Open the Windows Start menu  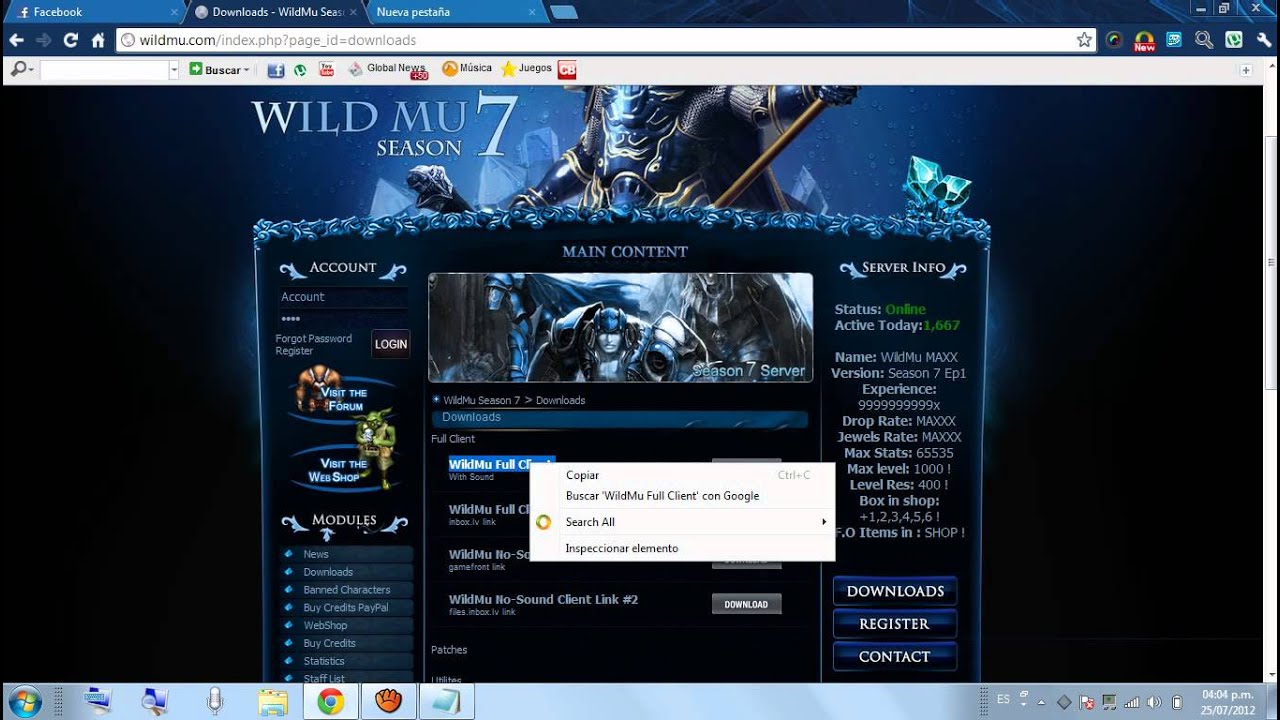coord(24,701)
